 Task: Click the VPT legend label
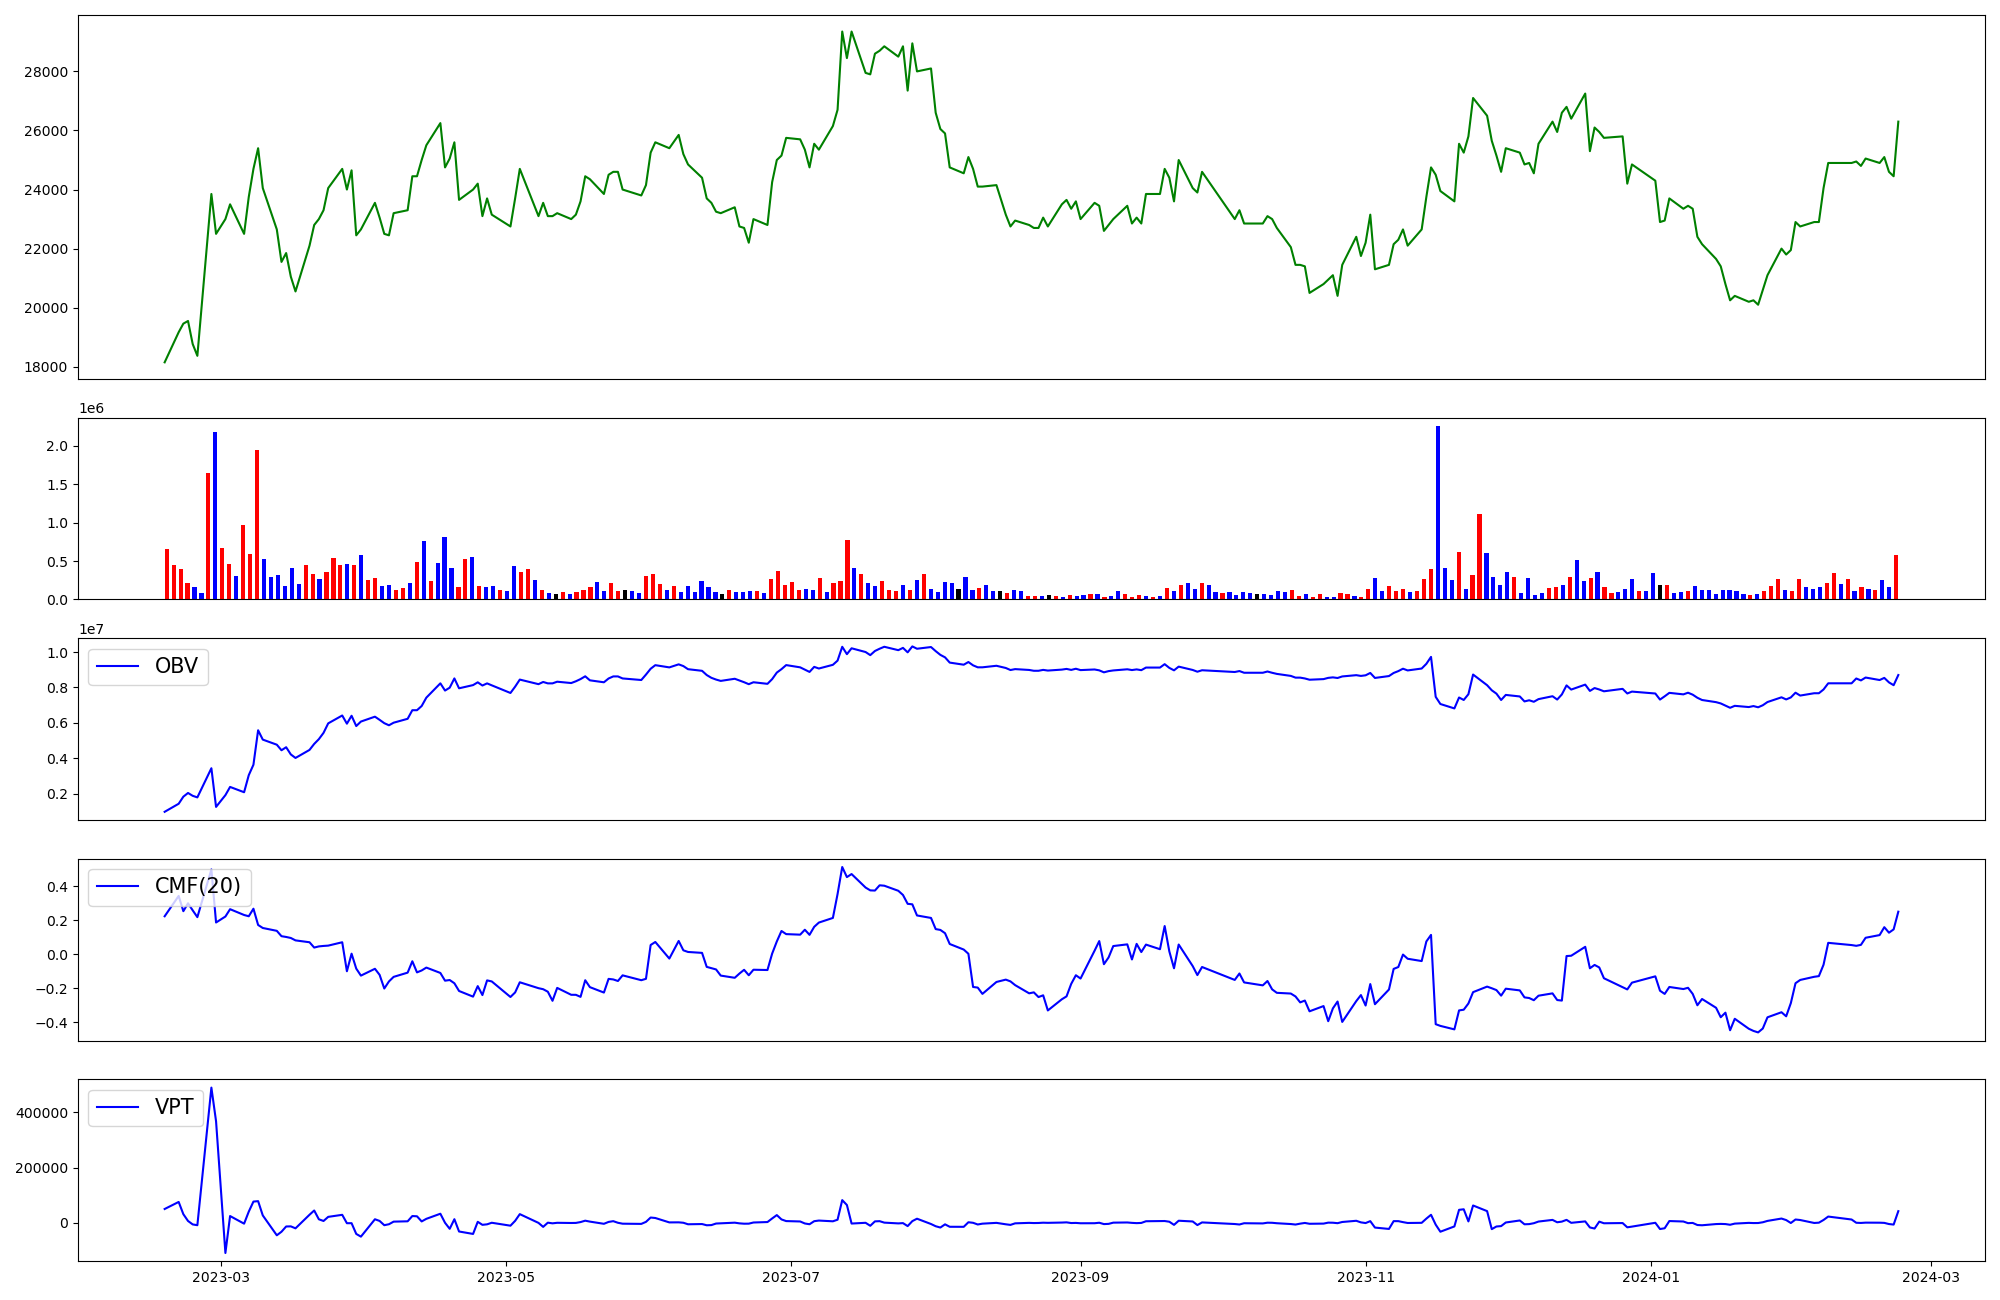pyautogui.click(x=174, y=1107)
